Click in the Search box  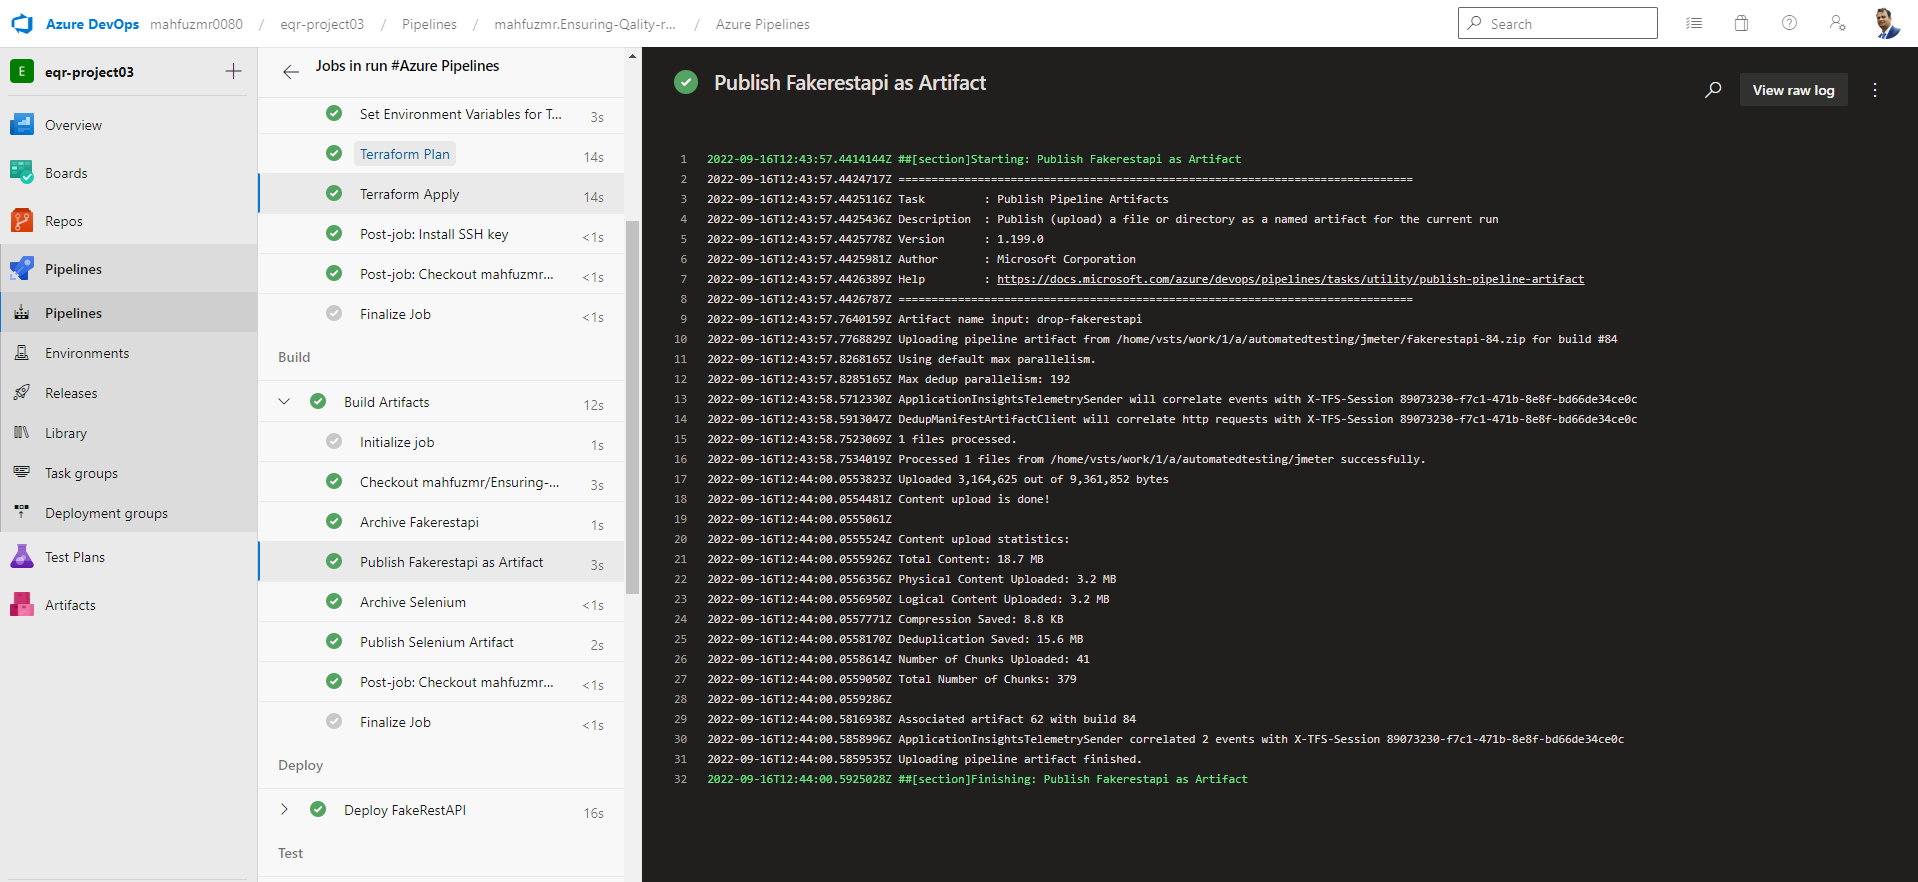[x=1557, y=23]
